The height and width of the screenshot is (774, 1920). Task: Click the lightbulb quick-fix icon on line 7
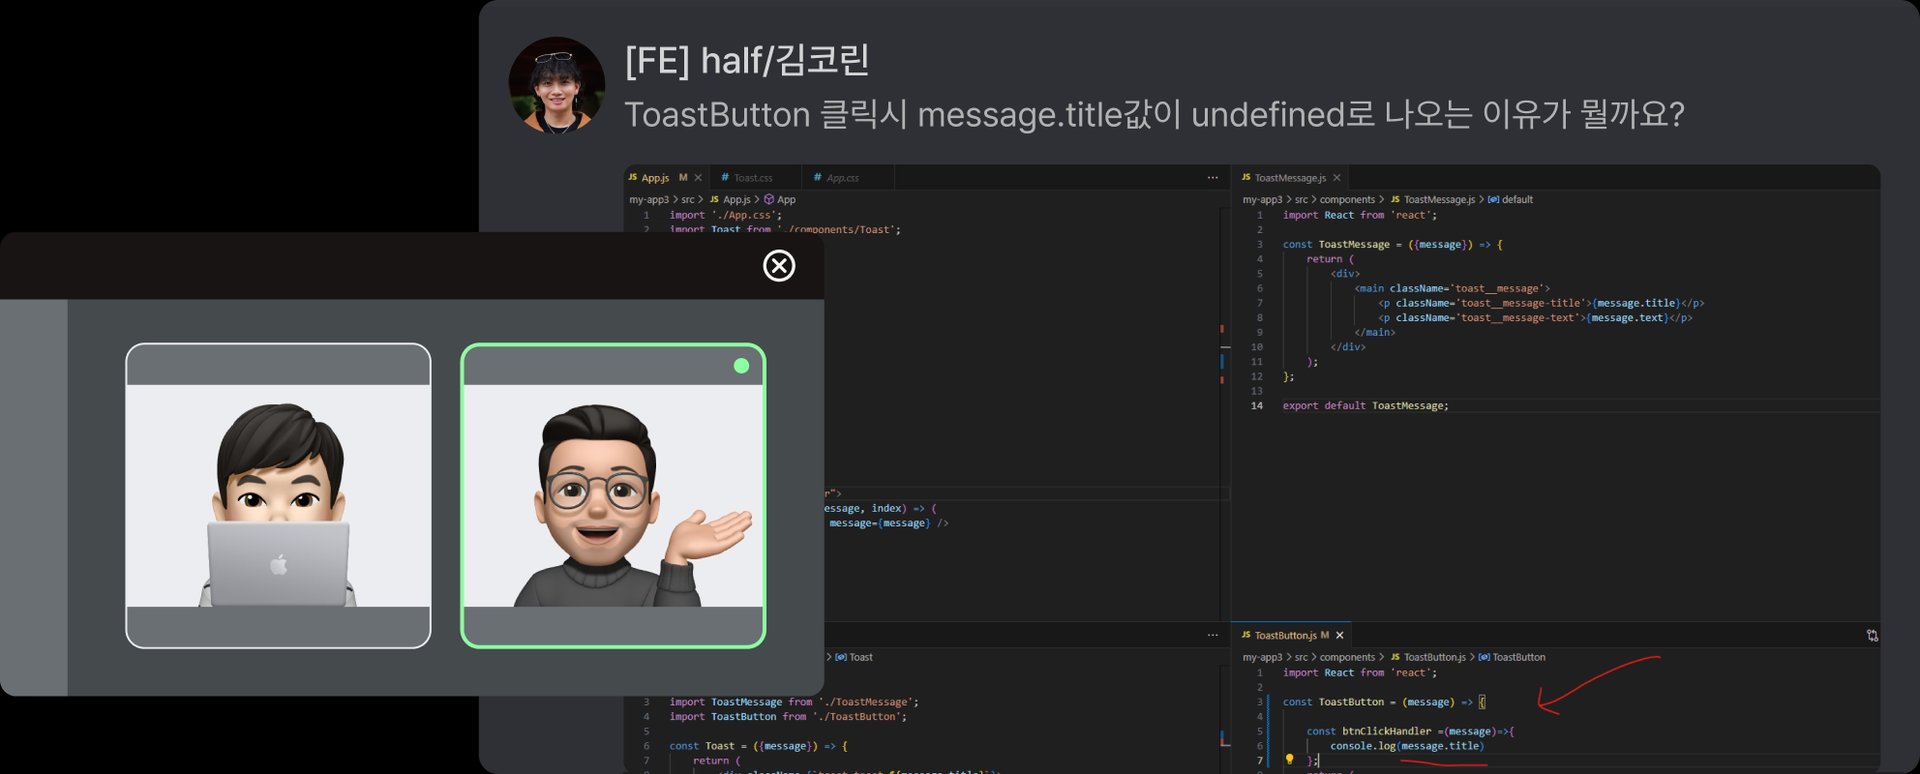click(1289, 760)
